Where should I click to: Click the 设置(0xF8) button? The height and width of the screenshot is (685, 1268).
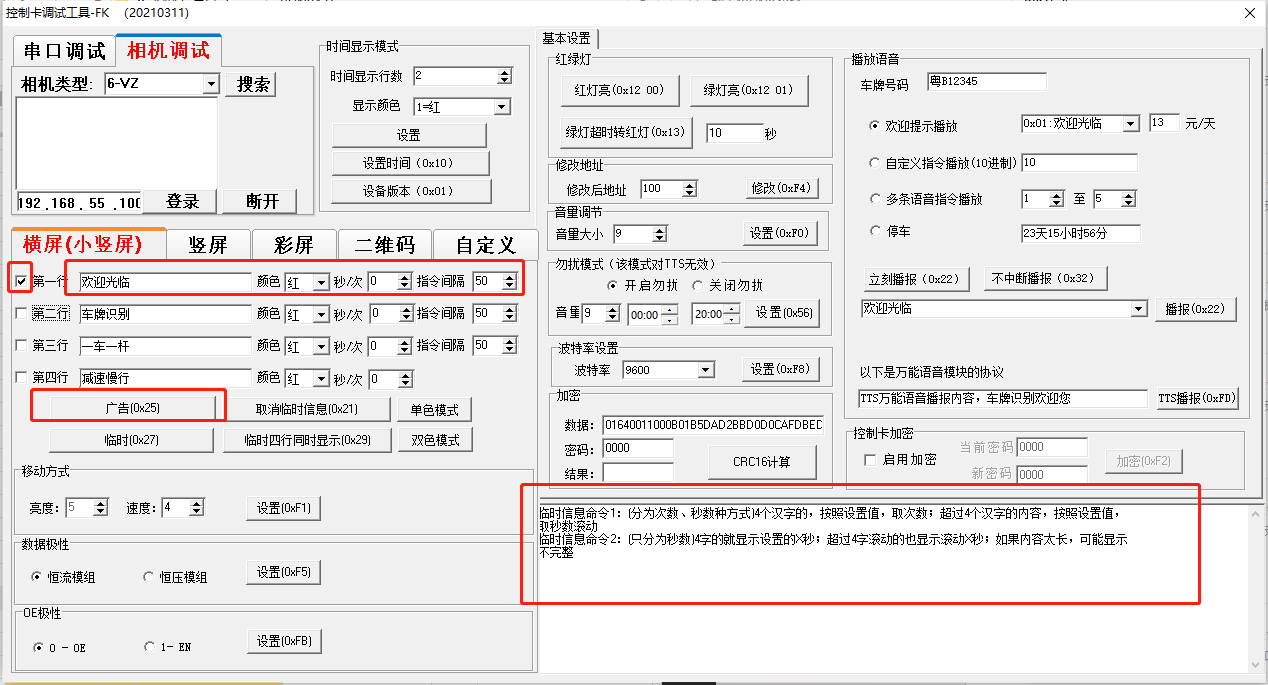(x=782, y=369)
